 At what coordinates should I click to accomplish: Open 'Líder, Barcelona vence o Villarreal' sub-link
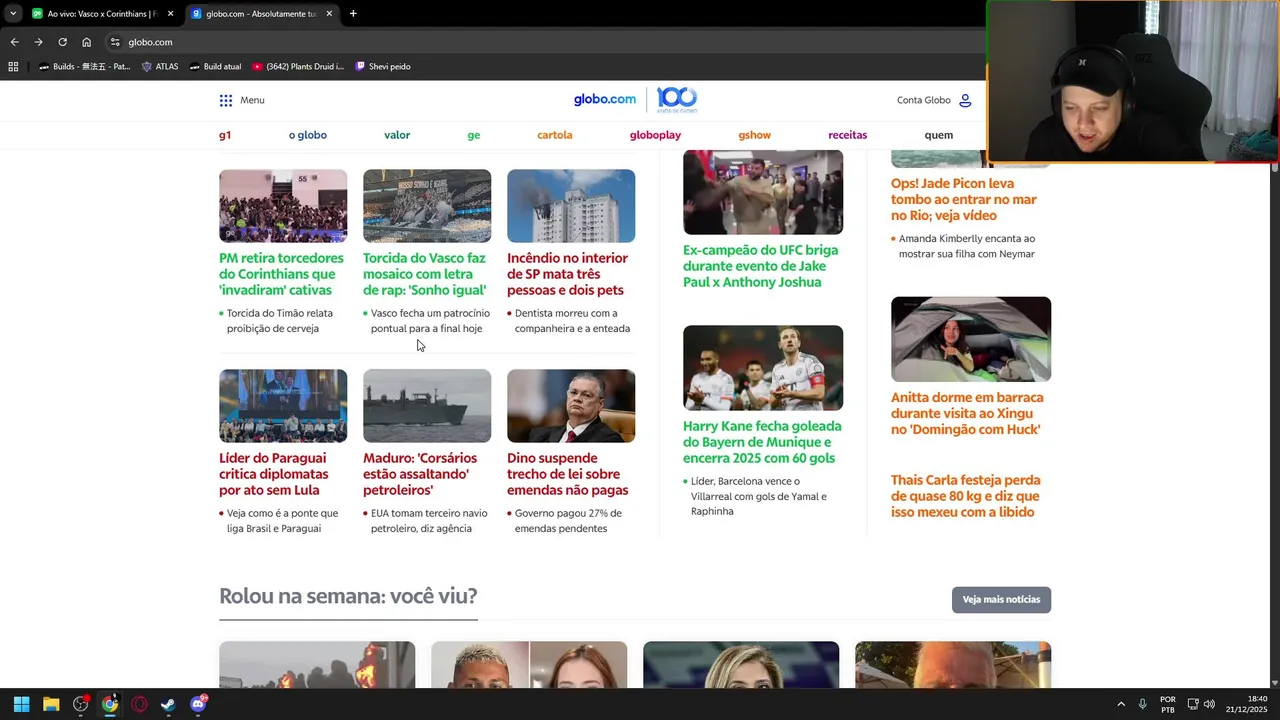pyautogui.click(x=759, y=496)
